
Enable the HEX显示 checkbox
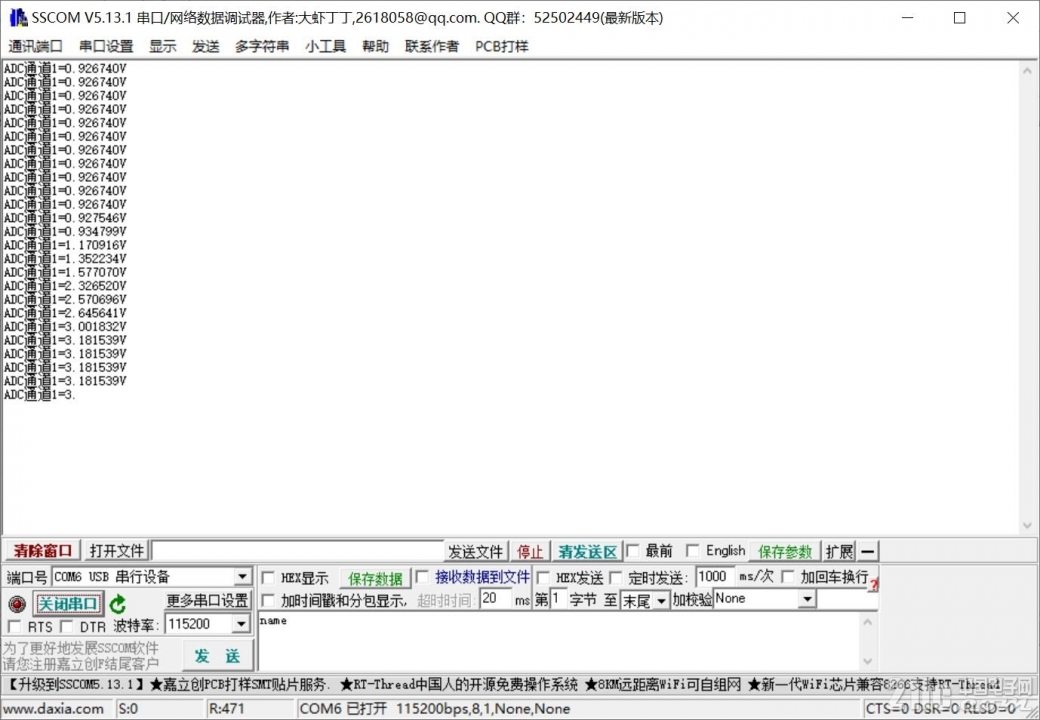pos(268,578)
